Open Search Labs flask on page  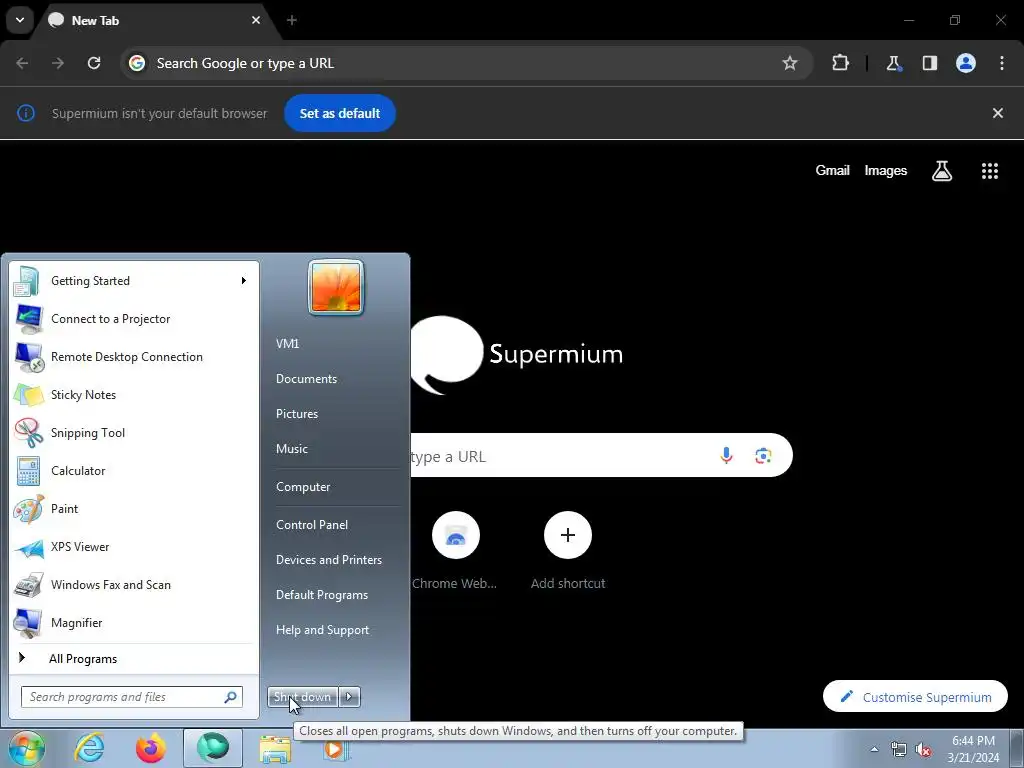coord(942,171)
